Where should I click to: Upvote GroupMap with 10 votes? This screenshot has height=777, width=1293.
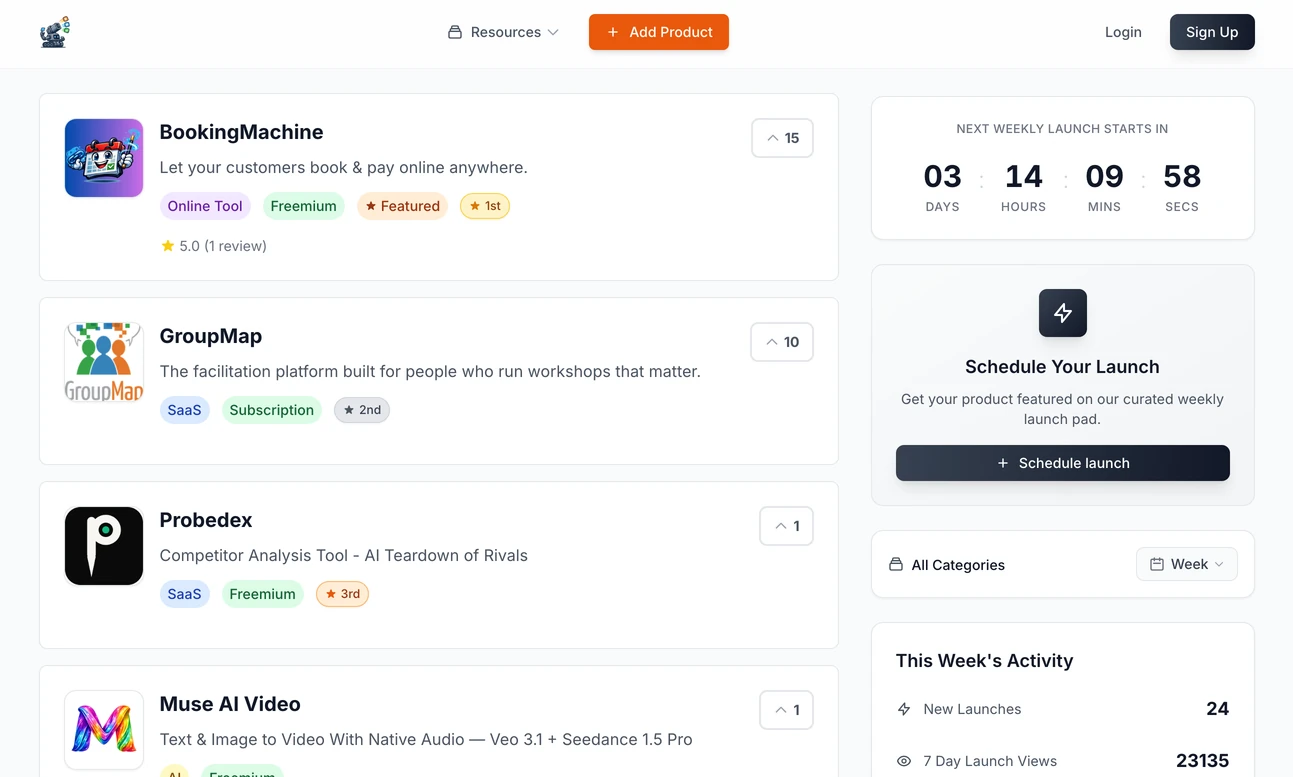click(782, 342)
